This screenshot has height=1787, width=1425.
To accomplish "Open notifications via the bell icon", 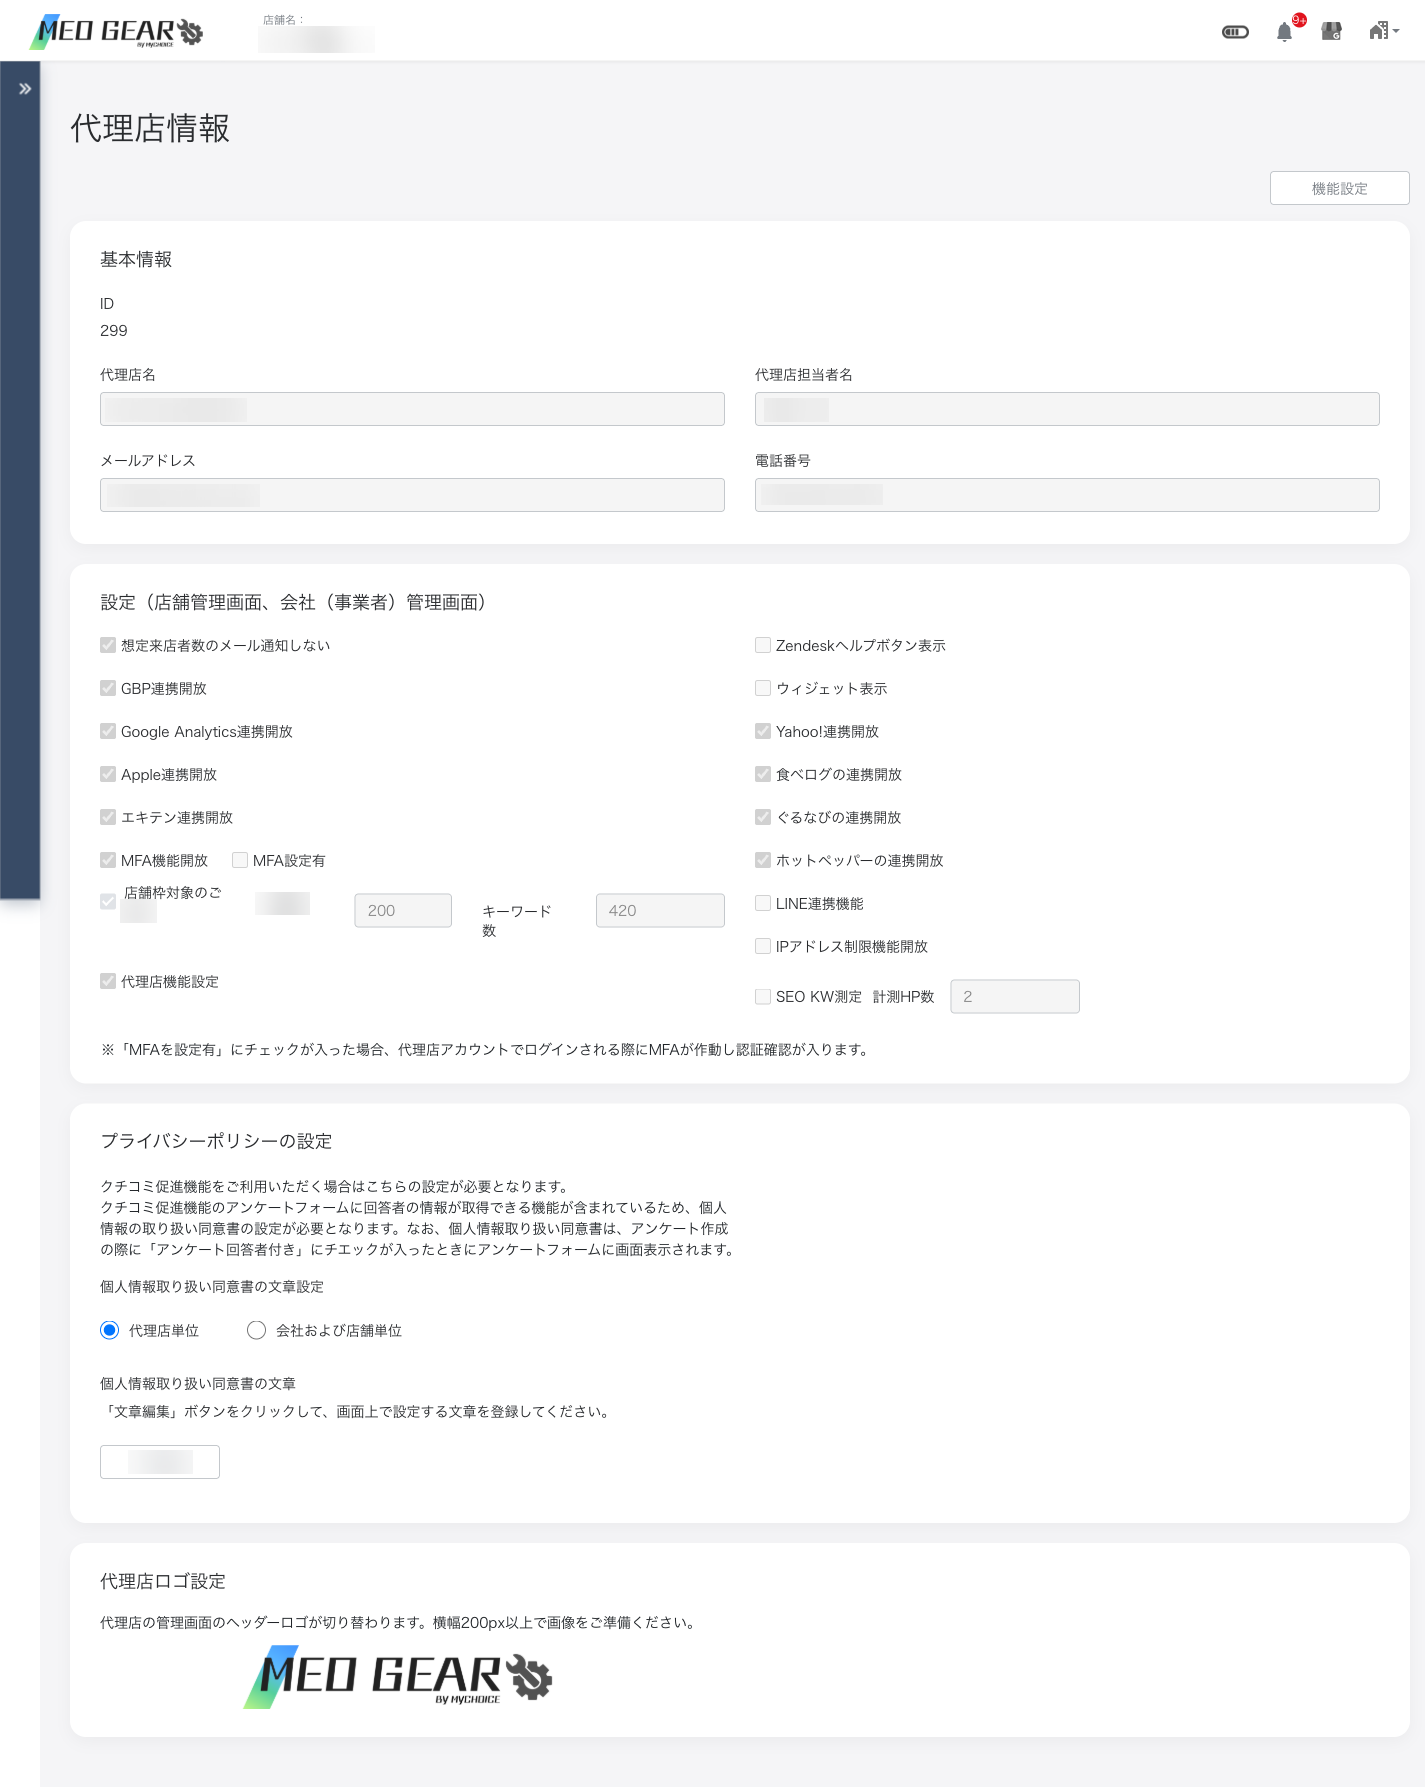I will point(1285,32).
